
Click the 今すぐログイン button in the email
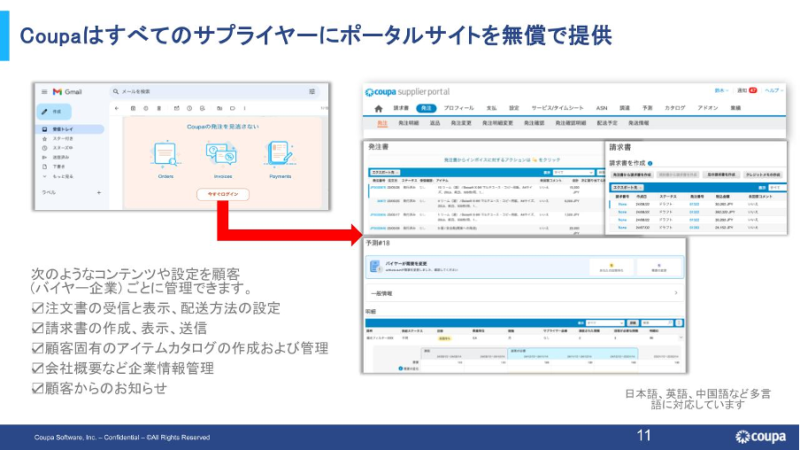(223, 194)
